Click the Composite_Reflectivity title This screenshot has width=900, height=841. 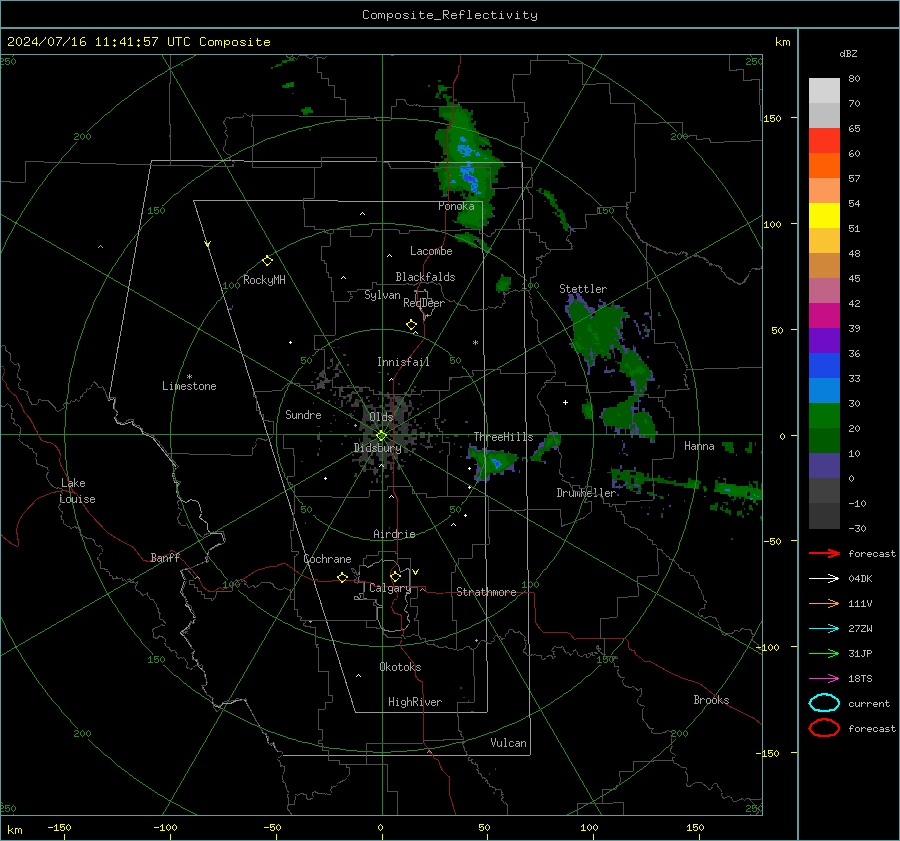pos(449,15)
